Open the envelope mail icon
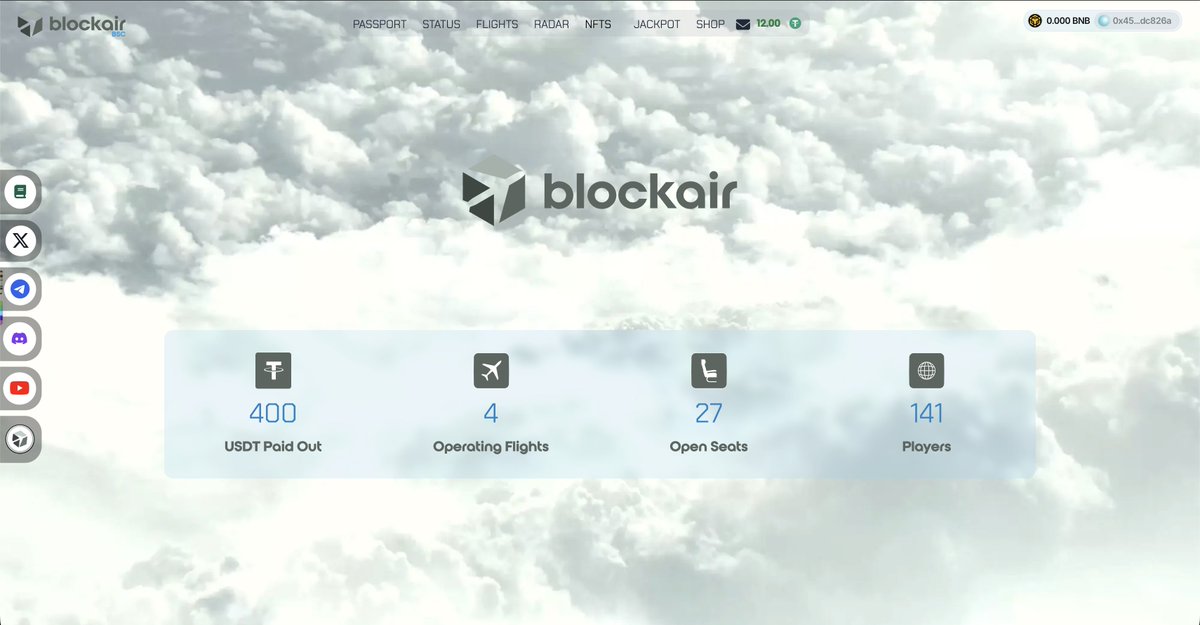The image size is (1200, 625). point(743,24)
